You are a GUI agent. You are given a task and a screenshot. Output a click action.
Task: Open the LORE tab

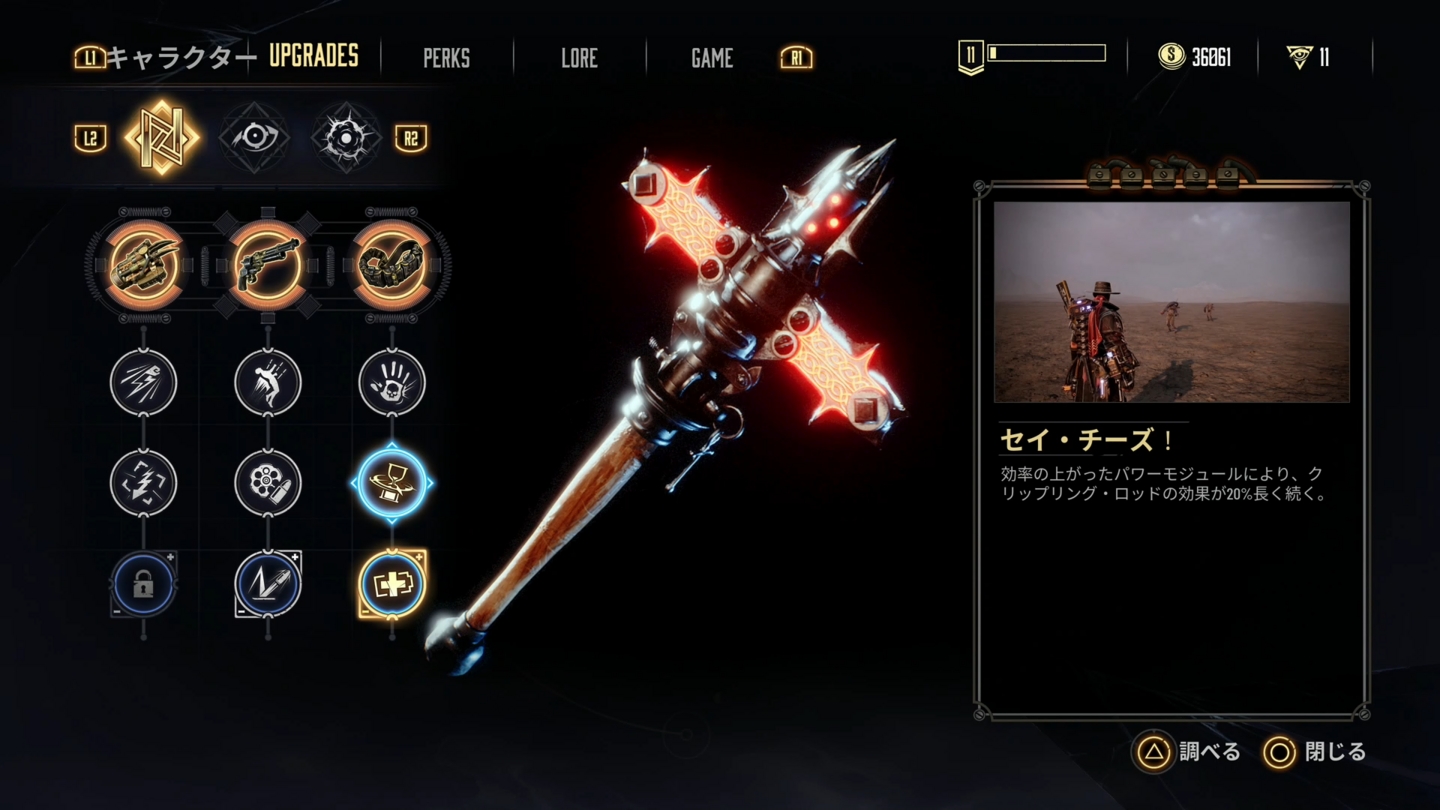click(579, 58)
